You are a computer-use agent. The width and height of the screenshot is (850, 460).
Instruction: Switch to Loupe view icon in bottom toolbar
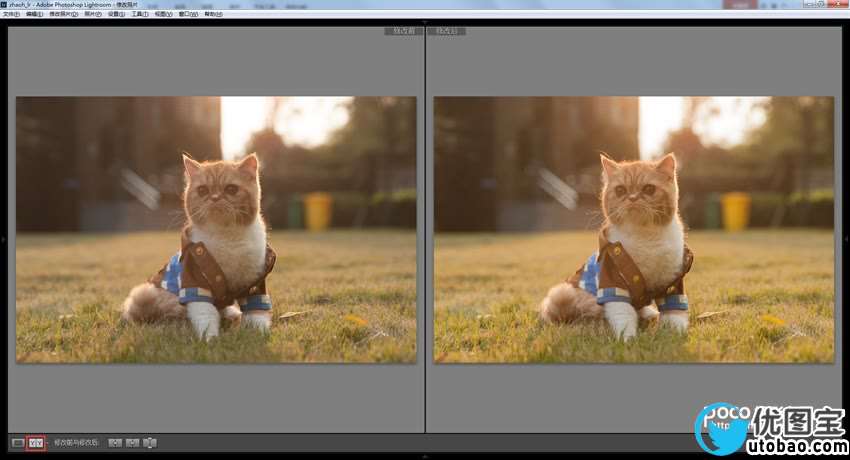17,442
